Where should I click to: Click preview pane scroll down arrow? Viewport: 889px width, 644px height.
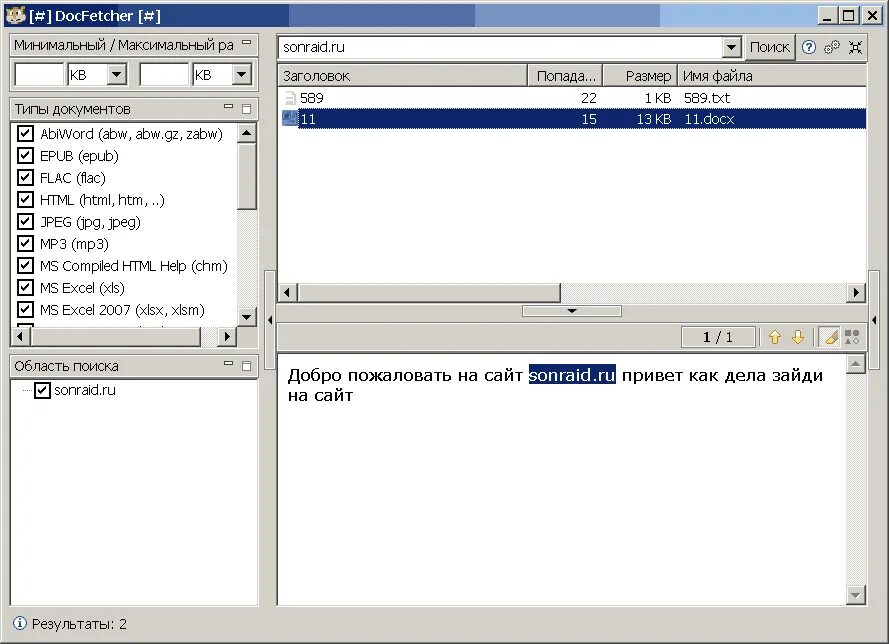coord(856,595)
